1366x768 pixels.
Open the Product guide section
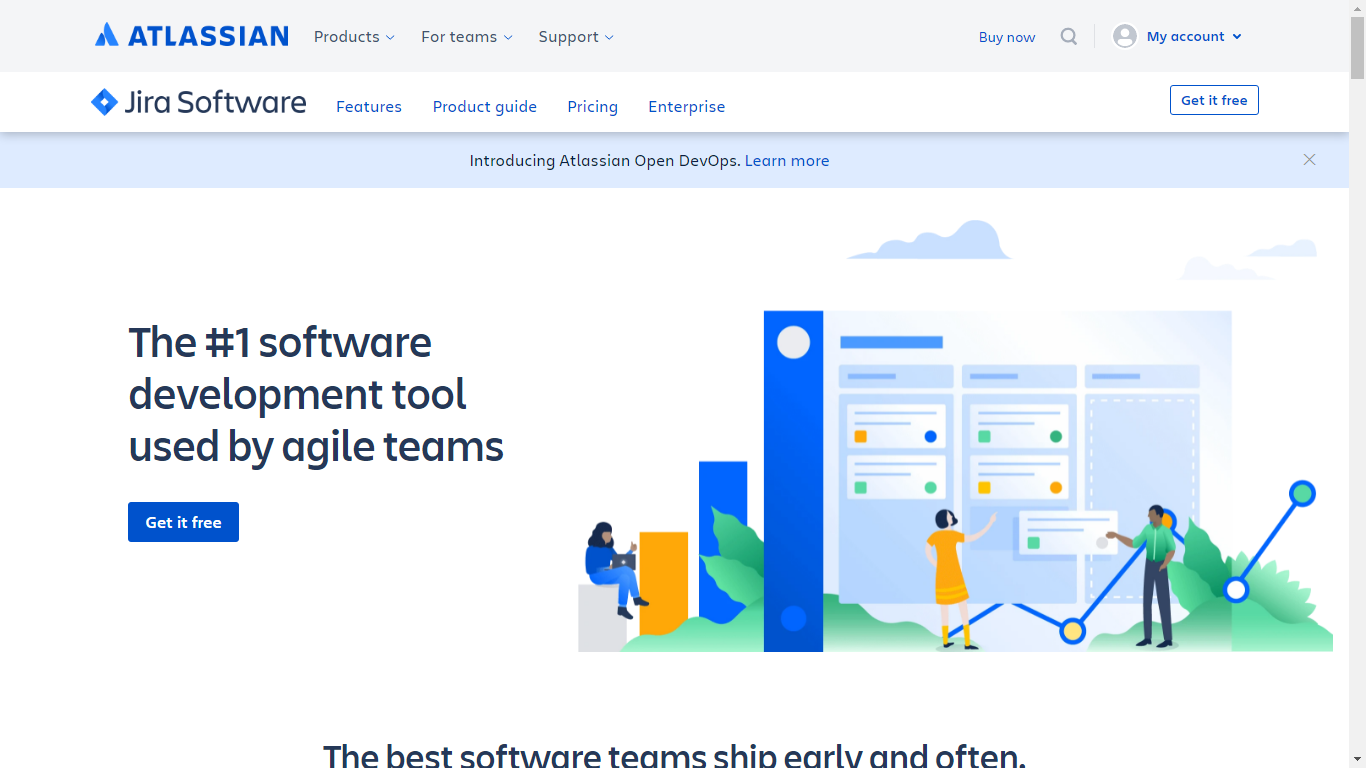coord(484,106)
